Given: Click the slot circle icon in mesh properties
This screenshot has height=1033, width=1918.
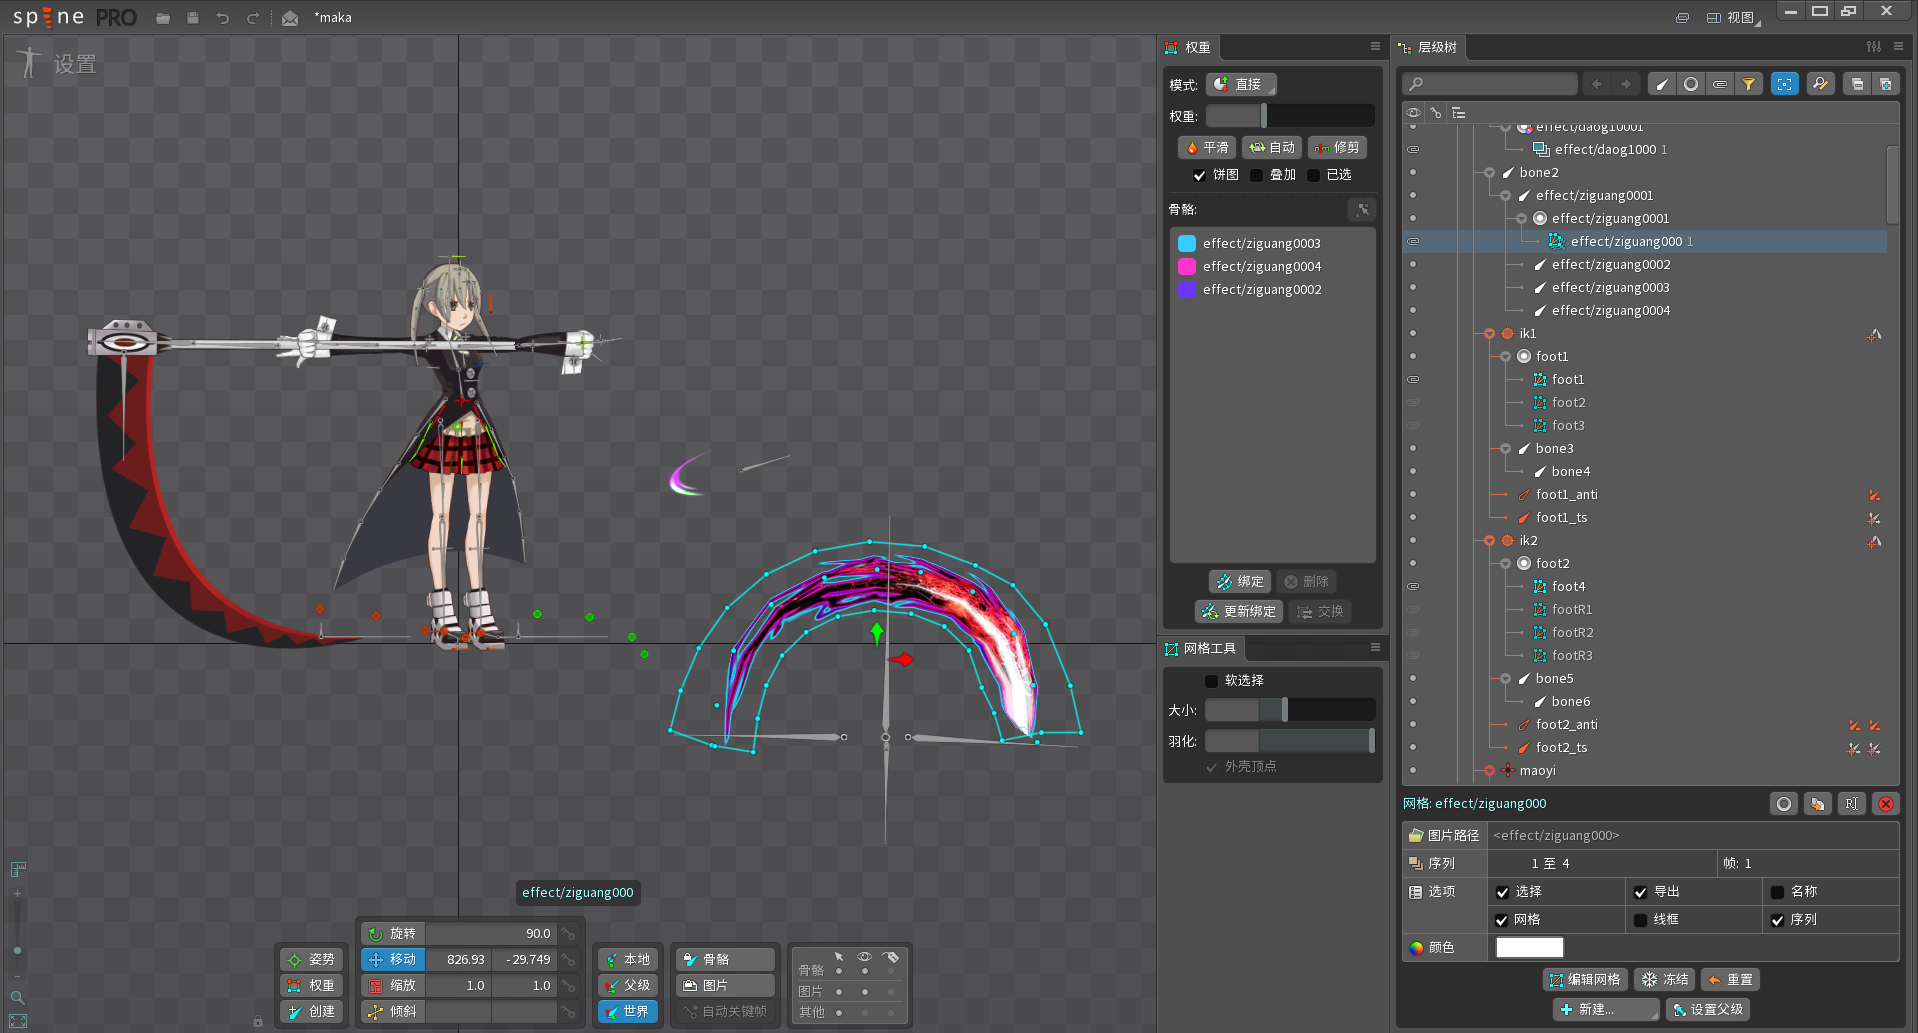Looking at the screenshot, I should [x=1784, y=803].
